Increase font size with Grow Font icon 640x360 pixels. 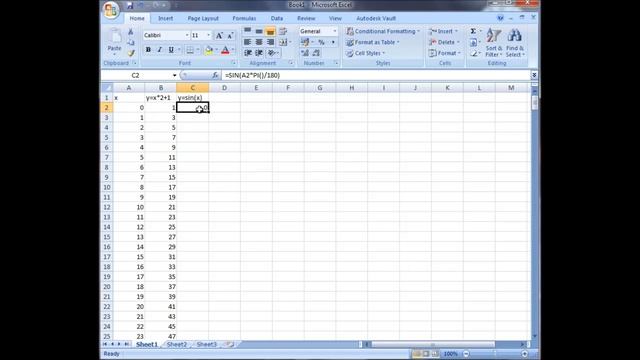click(219, 36)
